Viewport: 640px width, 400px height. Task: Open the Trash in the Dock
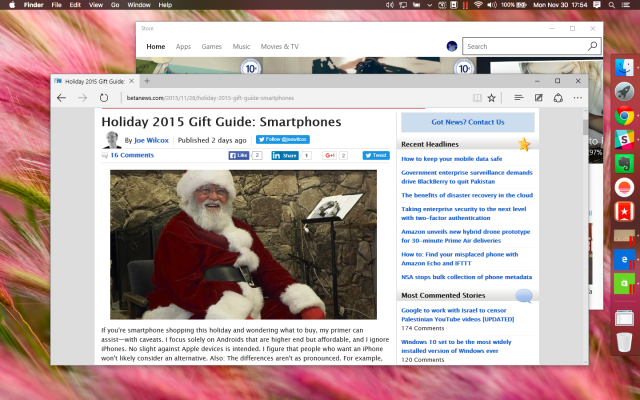624,342
